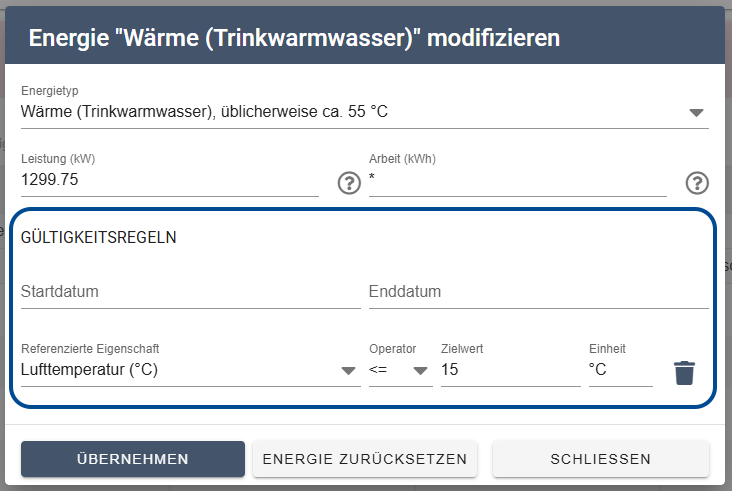Click the "<=" operator value
The image size is (732, 491).
380,370
